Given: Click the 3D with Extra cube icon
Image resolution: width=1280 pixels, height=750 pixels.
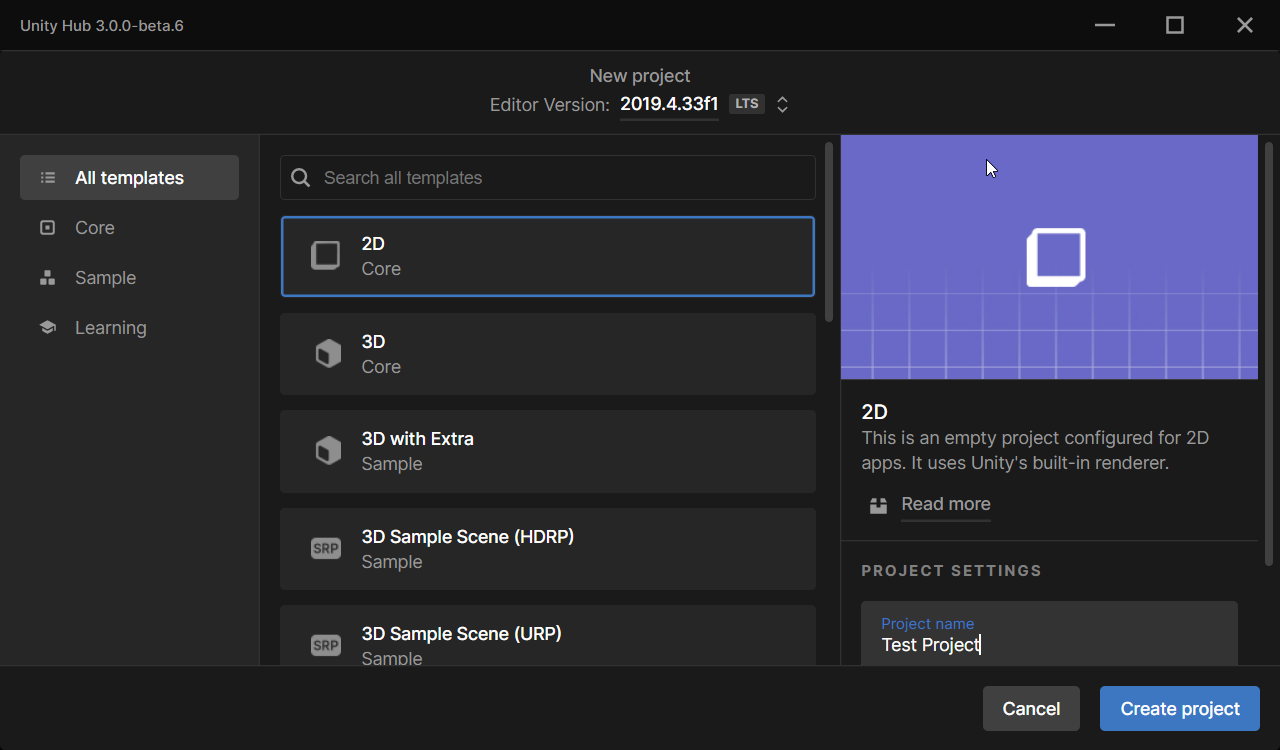Looking at the screenshot, I should click(x=328, y=451).
